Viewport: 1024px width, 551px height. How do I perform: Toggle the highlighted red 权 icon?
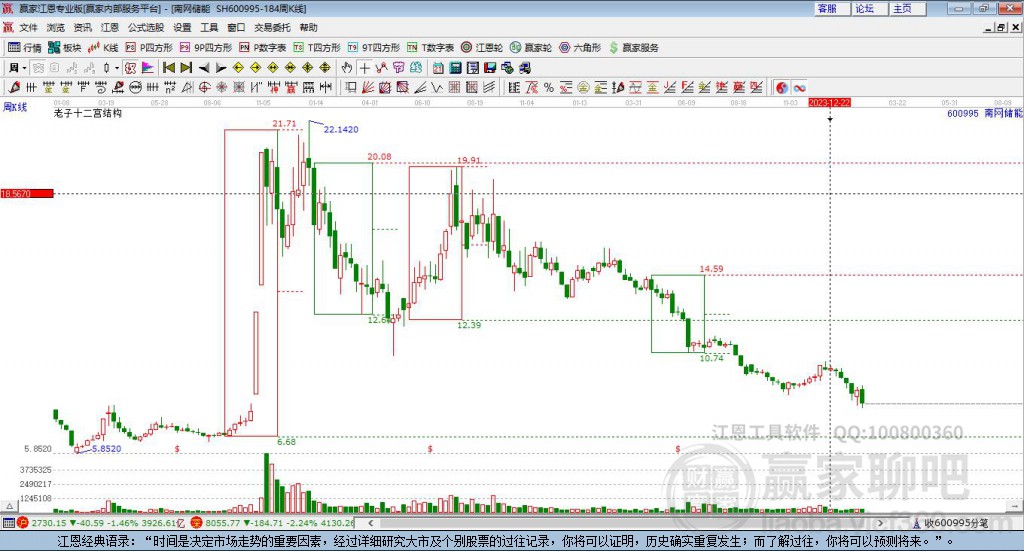(x=131, y=68)
